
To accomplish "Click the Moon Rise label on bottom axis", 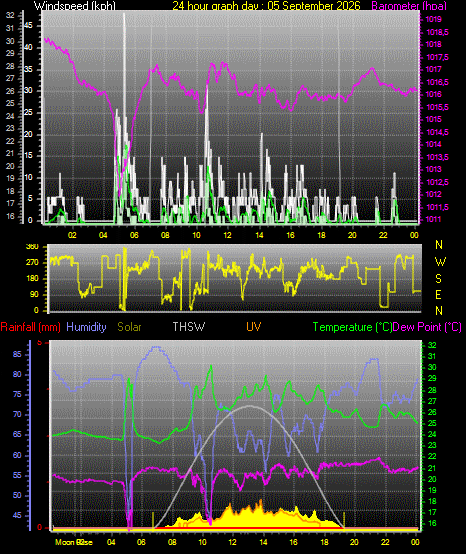I will pos(74,542).
